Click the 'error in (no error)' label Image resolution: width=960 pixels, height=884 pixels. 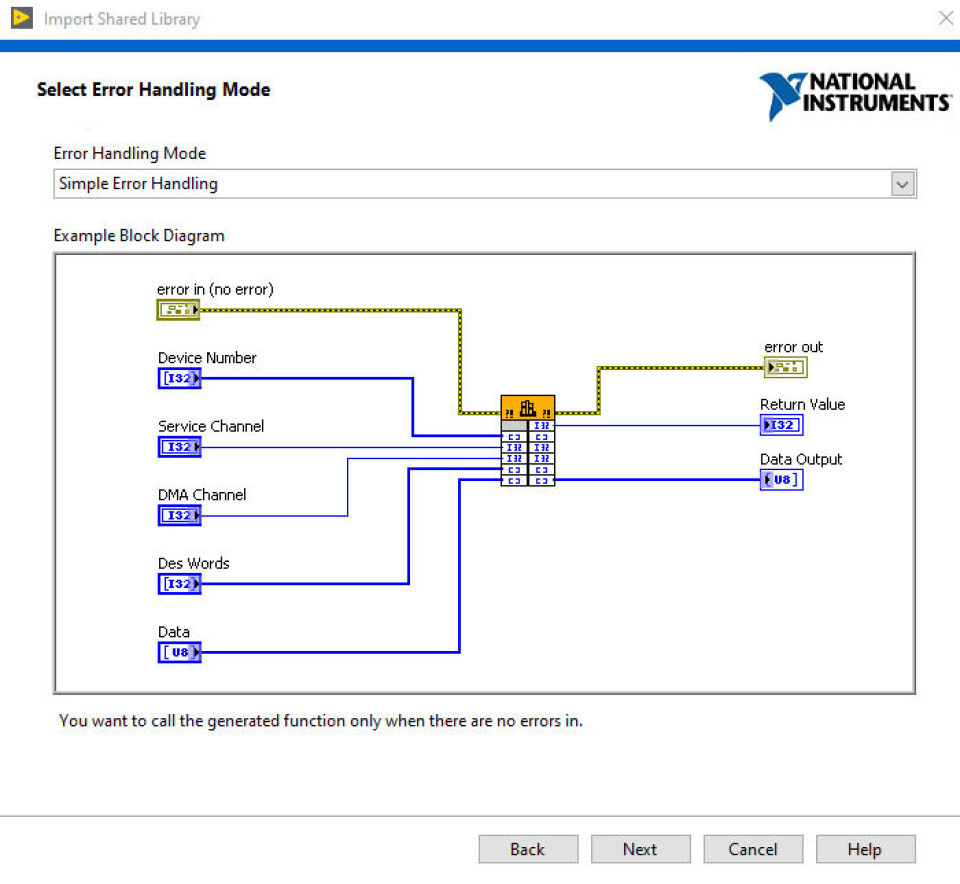coord(215,289)
